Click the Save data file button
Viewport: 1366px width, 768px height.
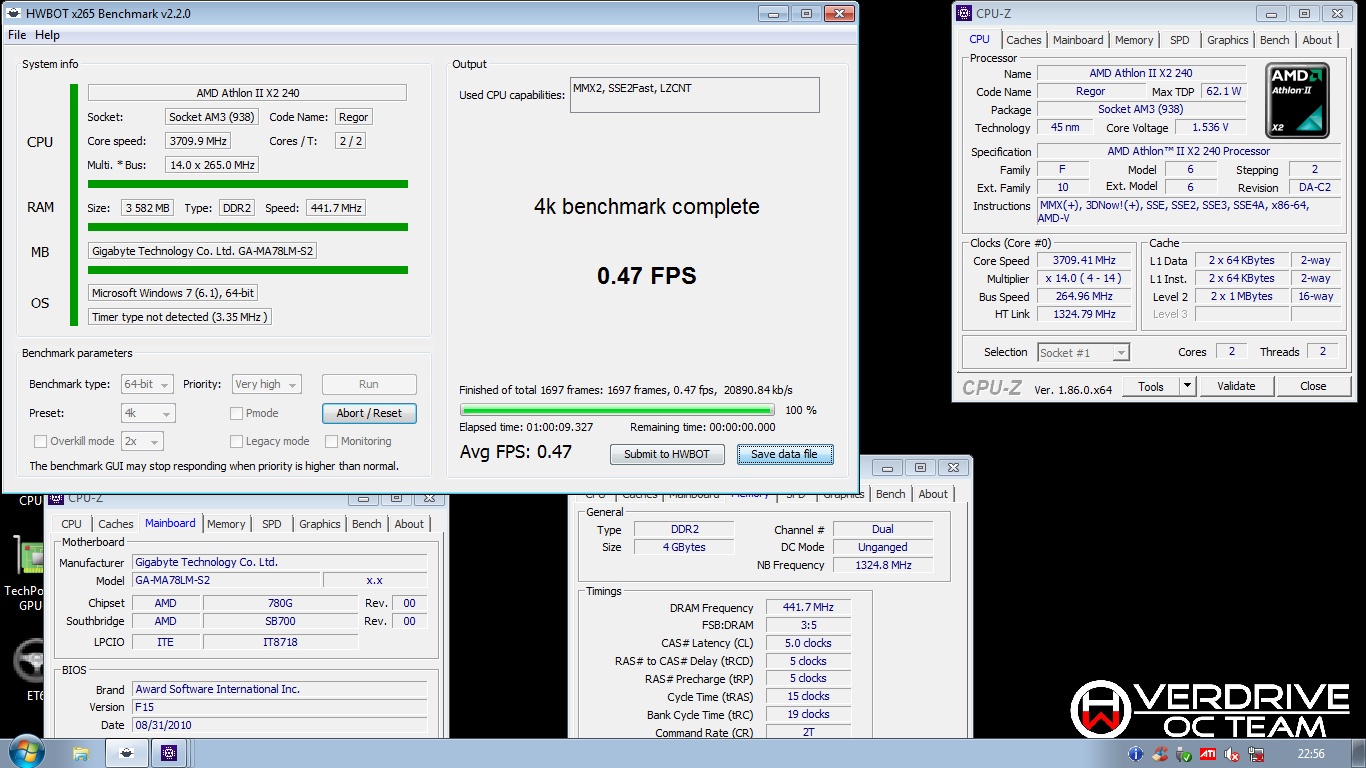(x=784, y=454)
